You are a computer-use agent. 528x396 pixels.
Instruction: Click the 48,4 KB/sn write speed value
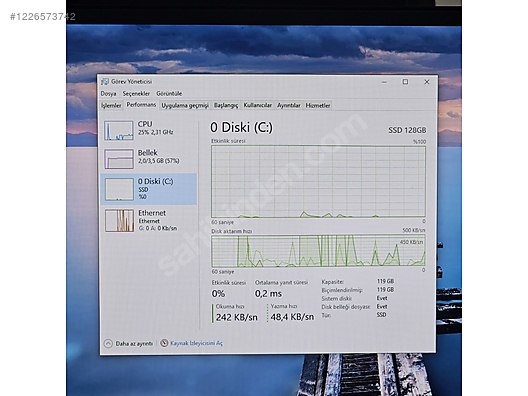[x=292, y=317]
